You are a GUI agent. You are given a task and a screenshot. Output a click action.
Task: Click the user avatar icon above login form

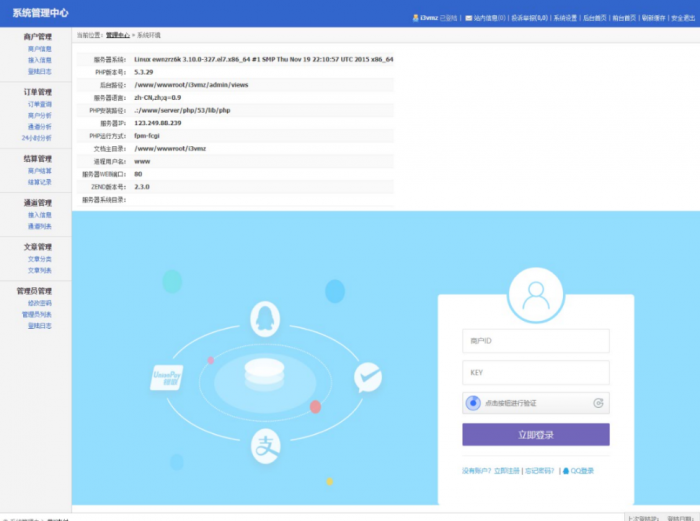click(536, 295)
